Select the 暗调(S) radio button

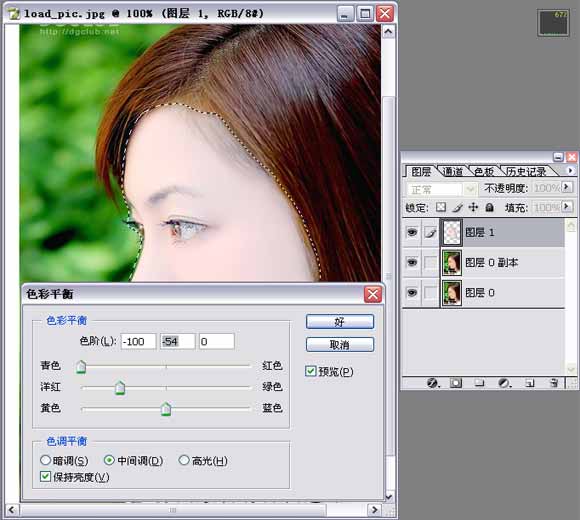click(x=45, y=460)
